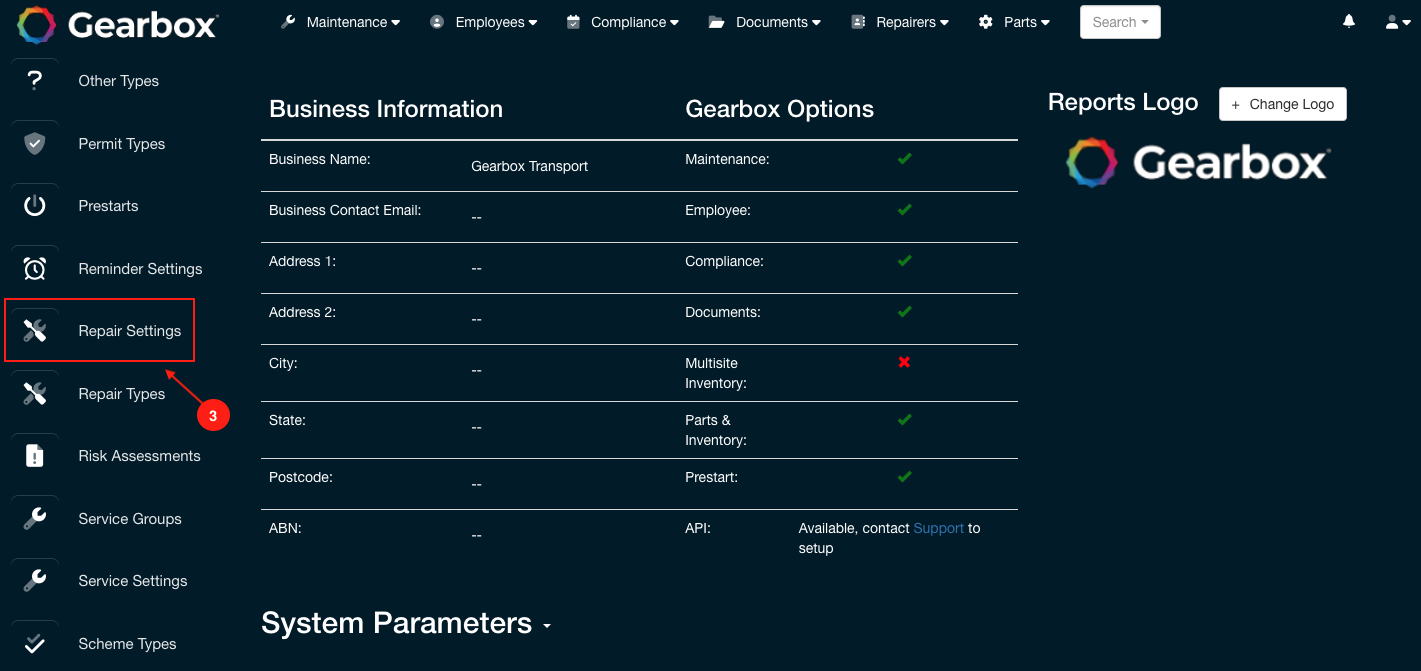
Task: Click the Service Settings wrench icon
Action: click(35, 581)
